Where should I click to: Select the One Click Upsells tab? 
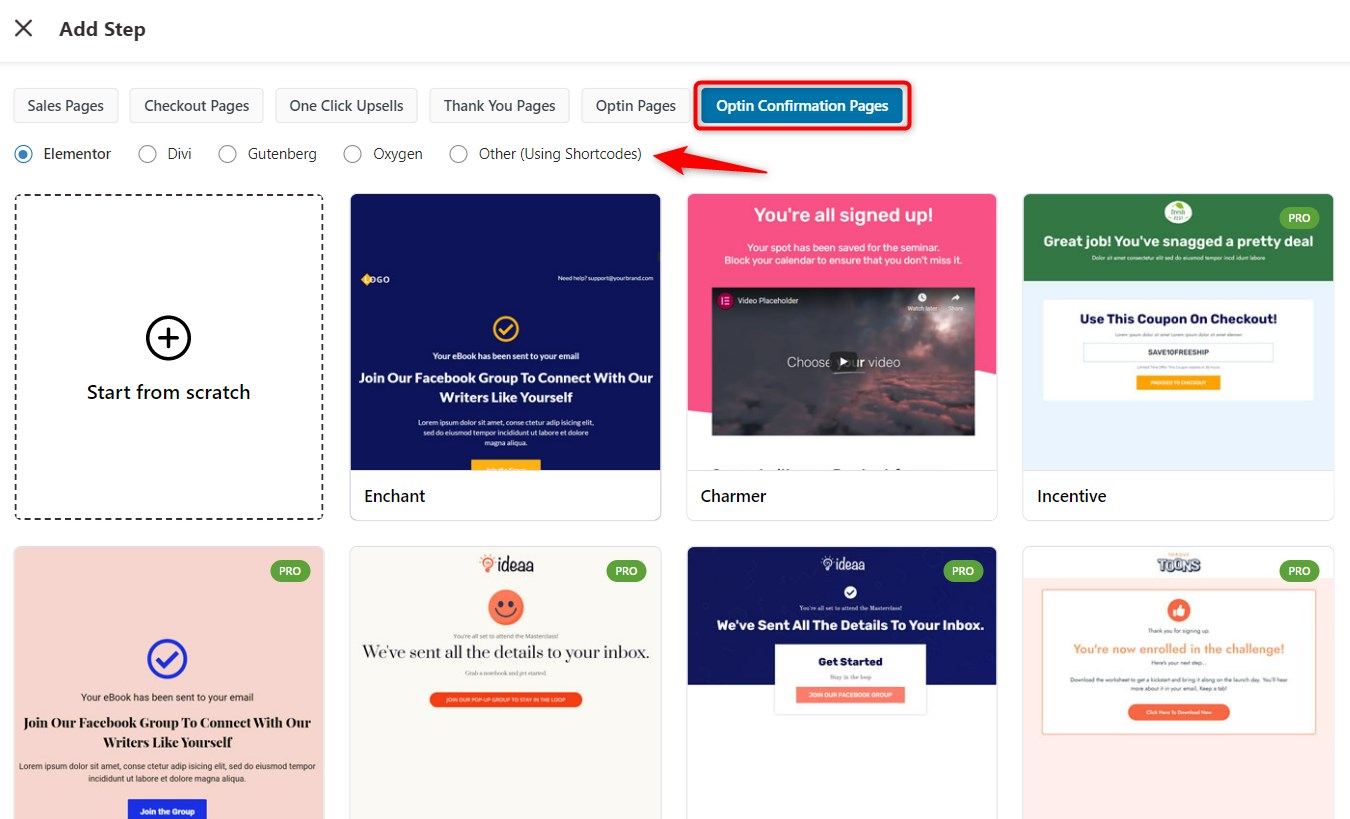346,105
